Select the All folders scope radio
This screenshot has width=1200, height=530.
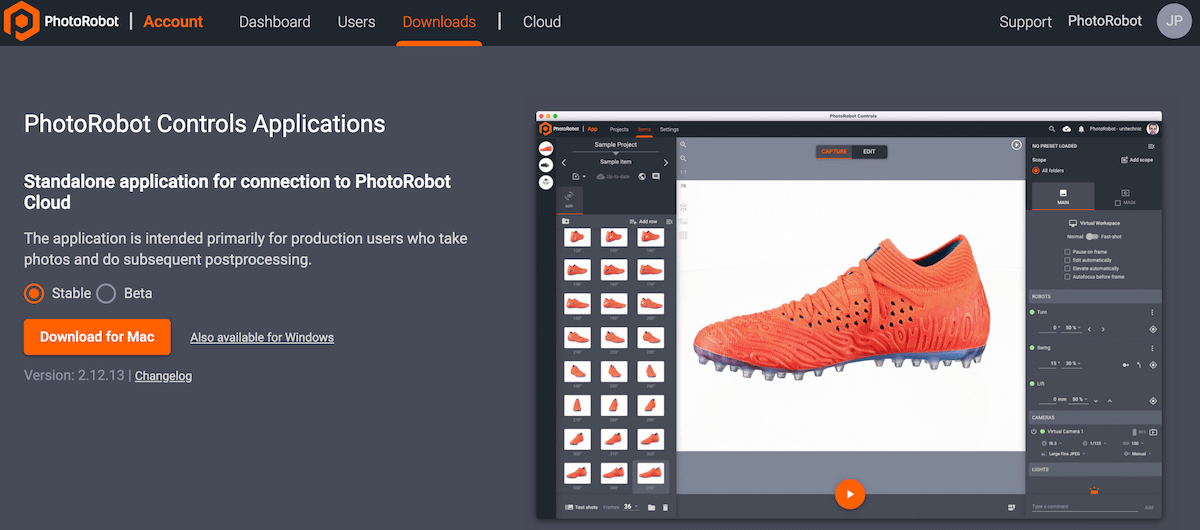1035,171
